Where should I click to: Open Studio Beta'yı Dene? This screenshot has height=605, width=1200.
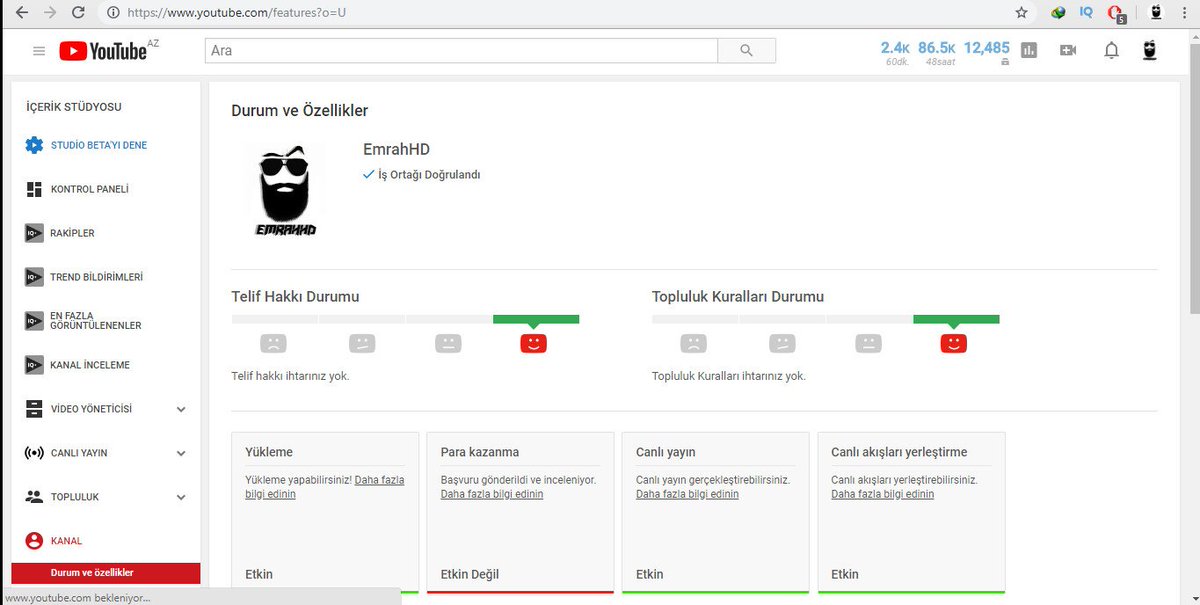[x=99, y=145]
